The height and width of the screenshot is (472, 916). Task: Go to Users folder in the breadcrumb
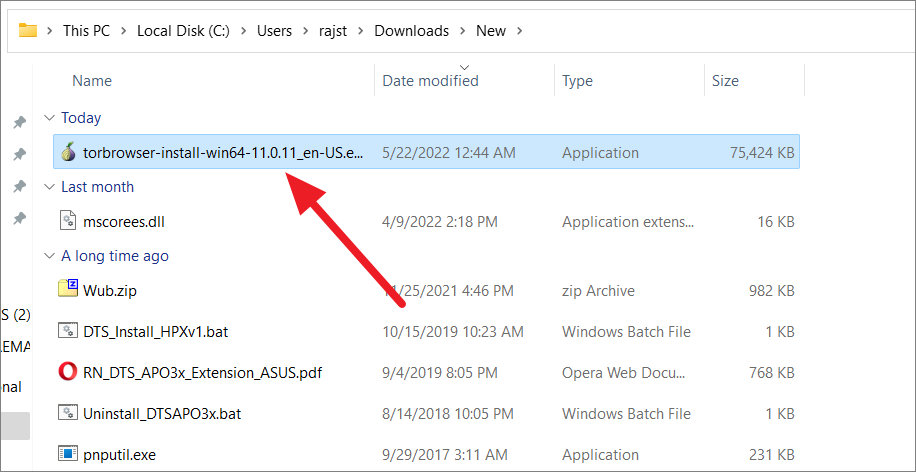275,31
